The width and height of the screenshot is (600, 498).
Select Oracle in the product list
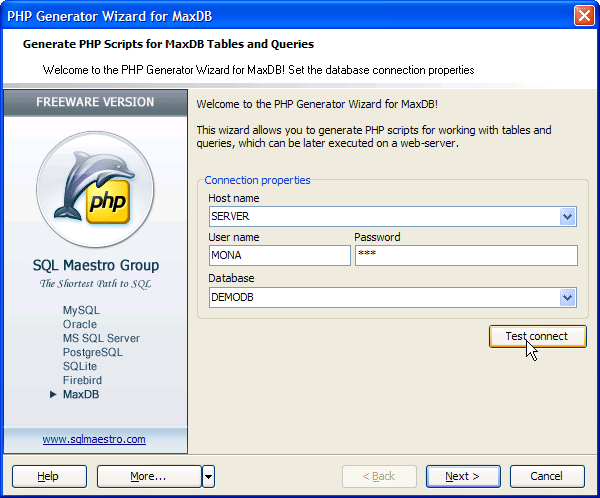click(x=80, y=325)
